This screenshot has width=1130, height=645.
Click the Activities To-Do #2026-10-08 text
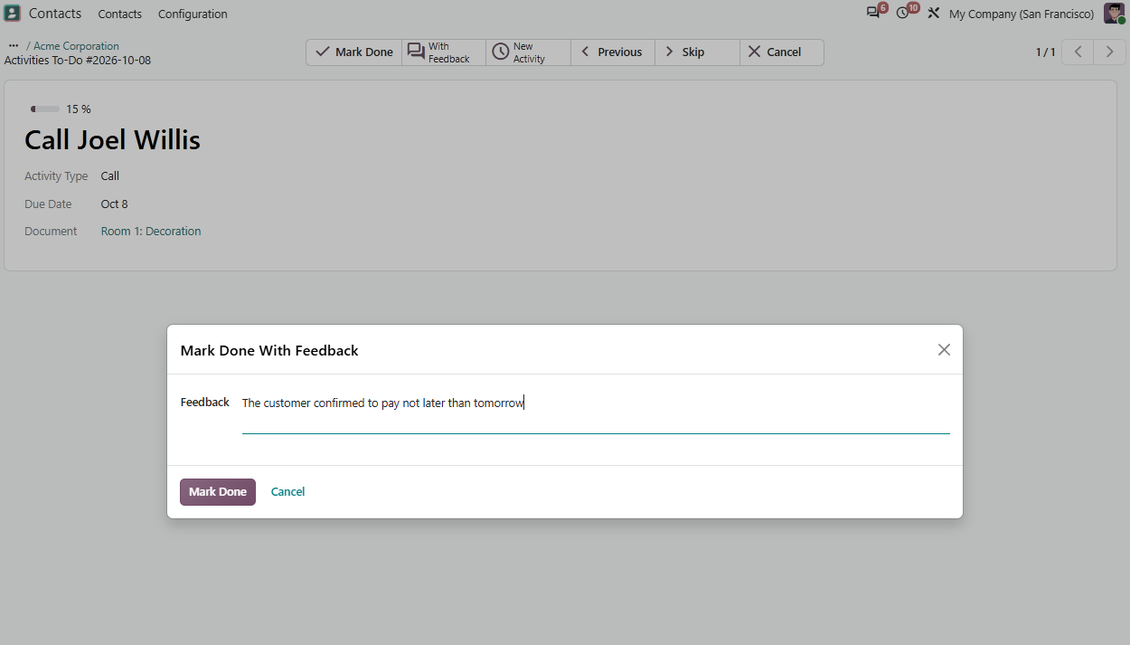pos(78,61)
